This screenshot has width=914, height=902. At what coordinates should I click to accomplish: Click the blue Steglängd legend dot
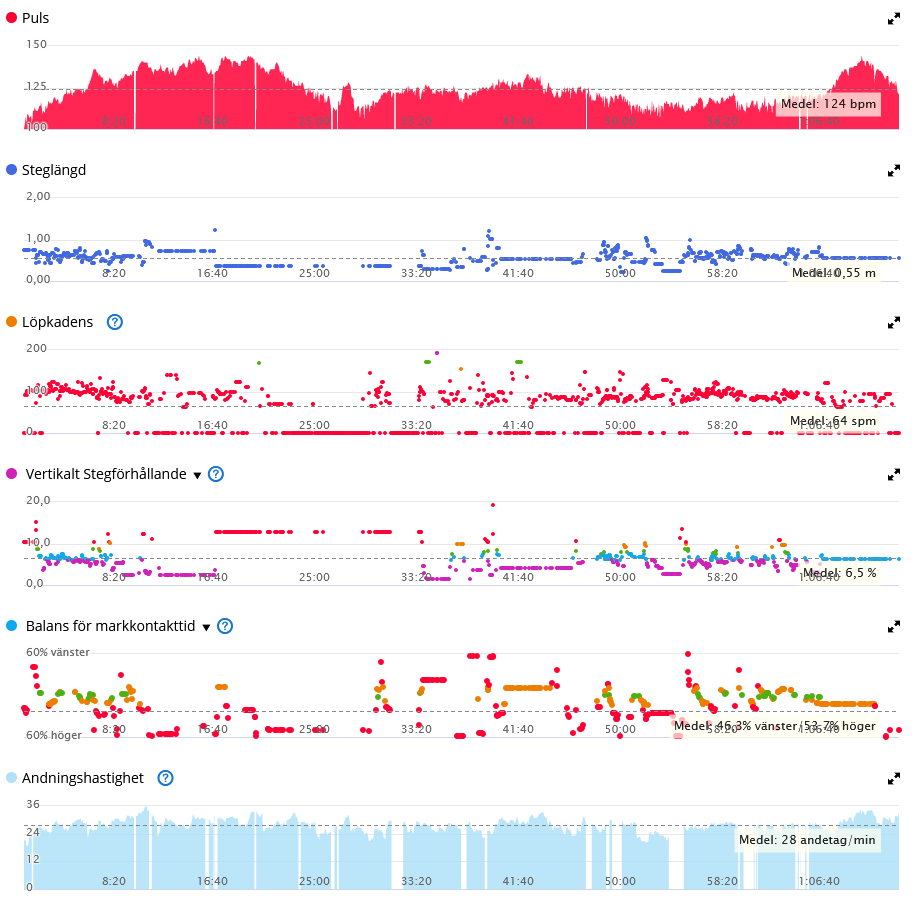11,170
